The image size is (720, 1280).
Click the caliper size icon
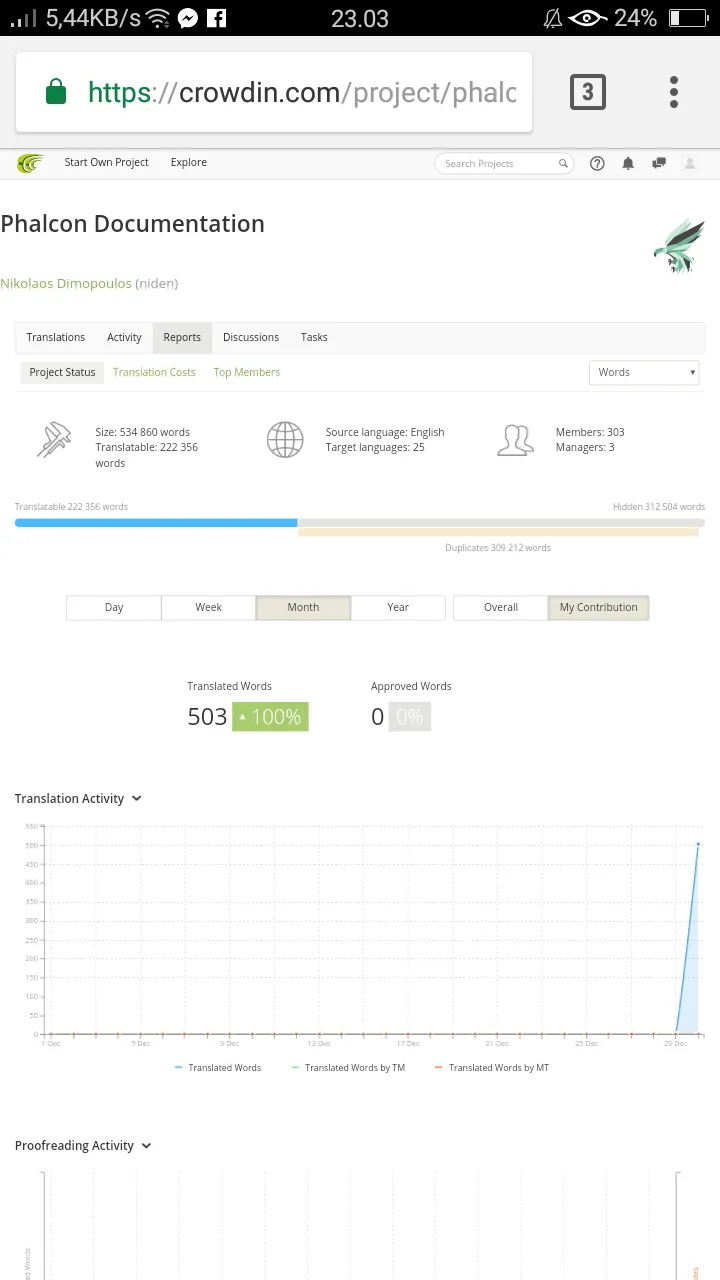click(x=54, y=439)
